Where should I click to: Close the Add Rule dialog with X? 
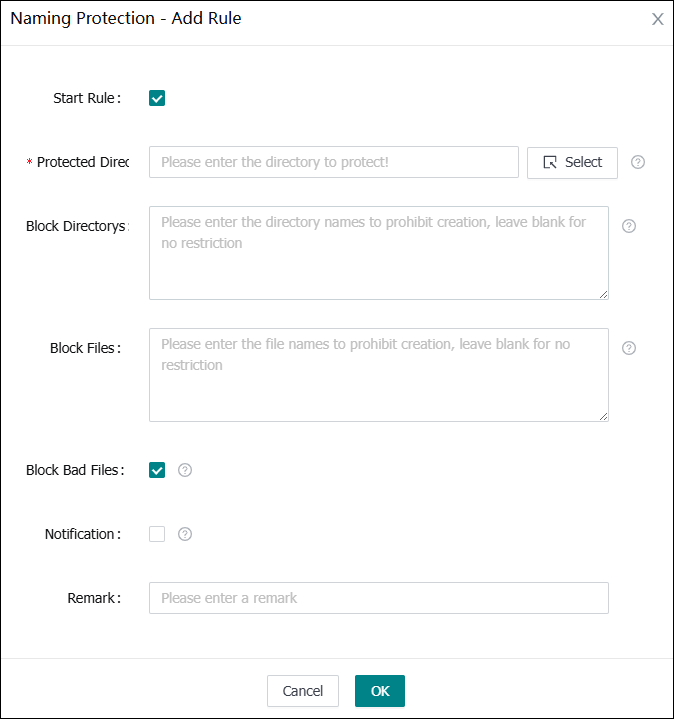[657, 19]
